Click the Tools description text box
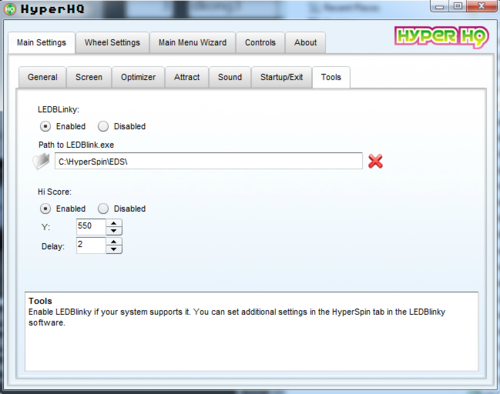 tap(252, 331)
